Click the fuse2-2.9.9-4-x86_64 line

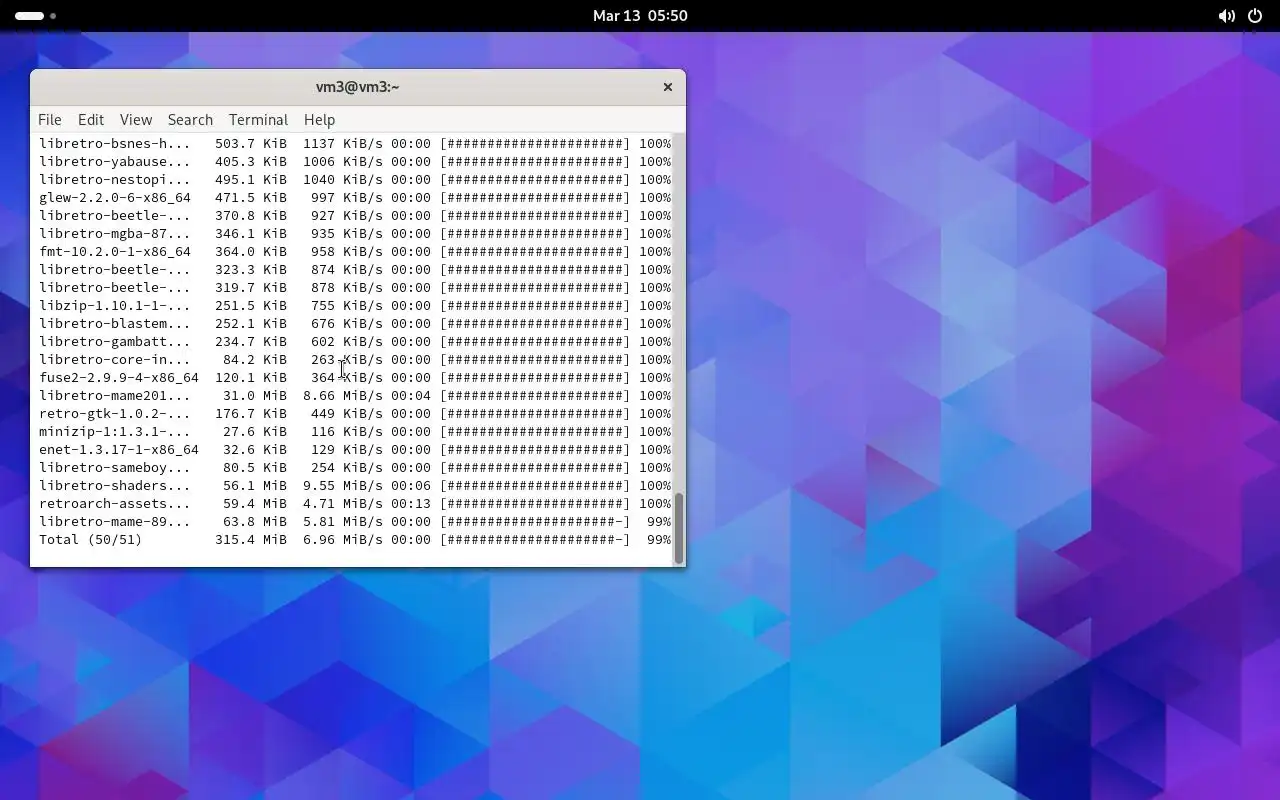click(355, 377)
